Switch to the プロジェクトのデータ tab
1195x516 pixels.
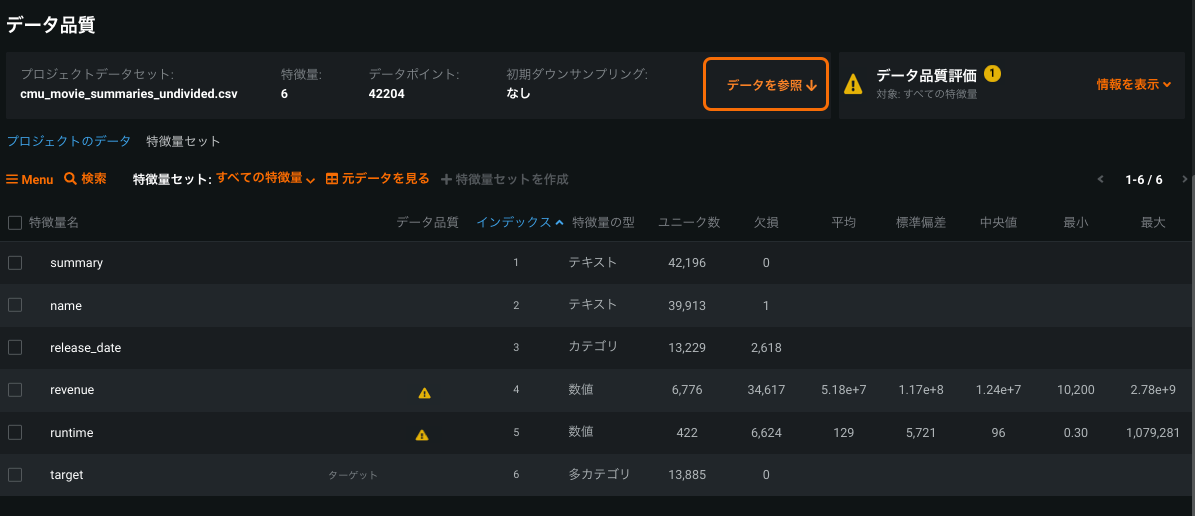coord(69,142)
